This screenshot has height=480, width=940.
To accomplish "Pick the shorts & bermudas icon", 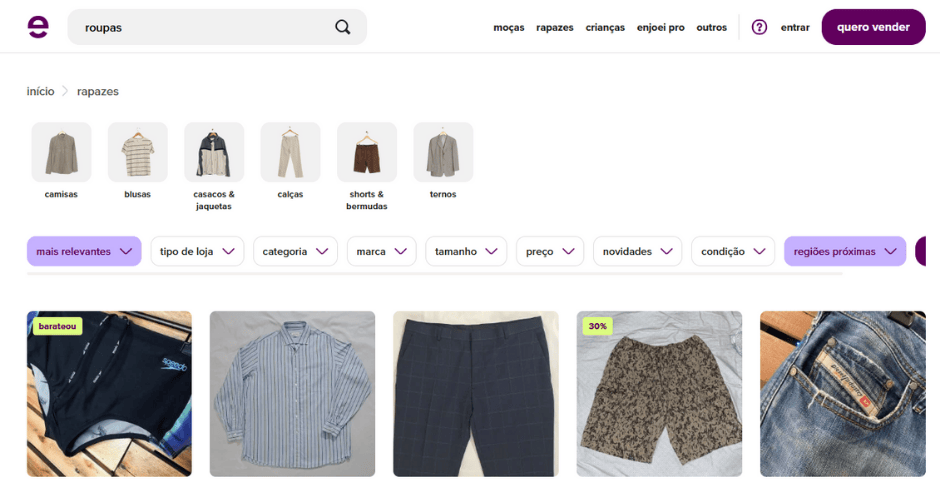I will [x=367, y=152].
